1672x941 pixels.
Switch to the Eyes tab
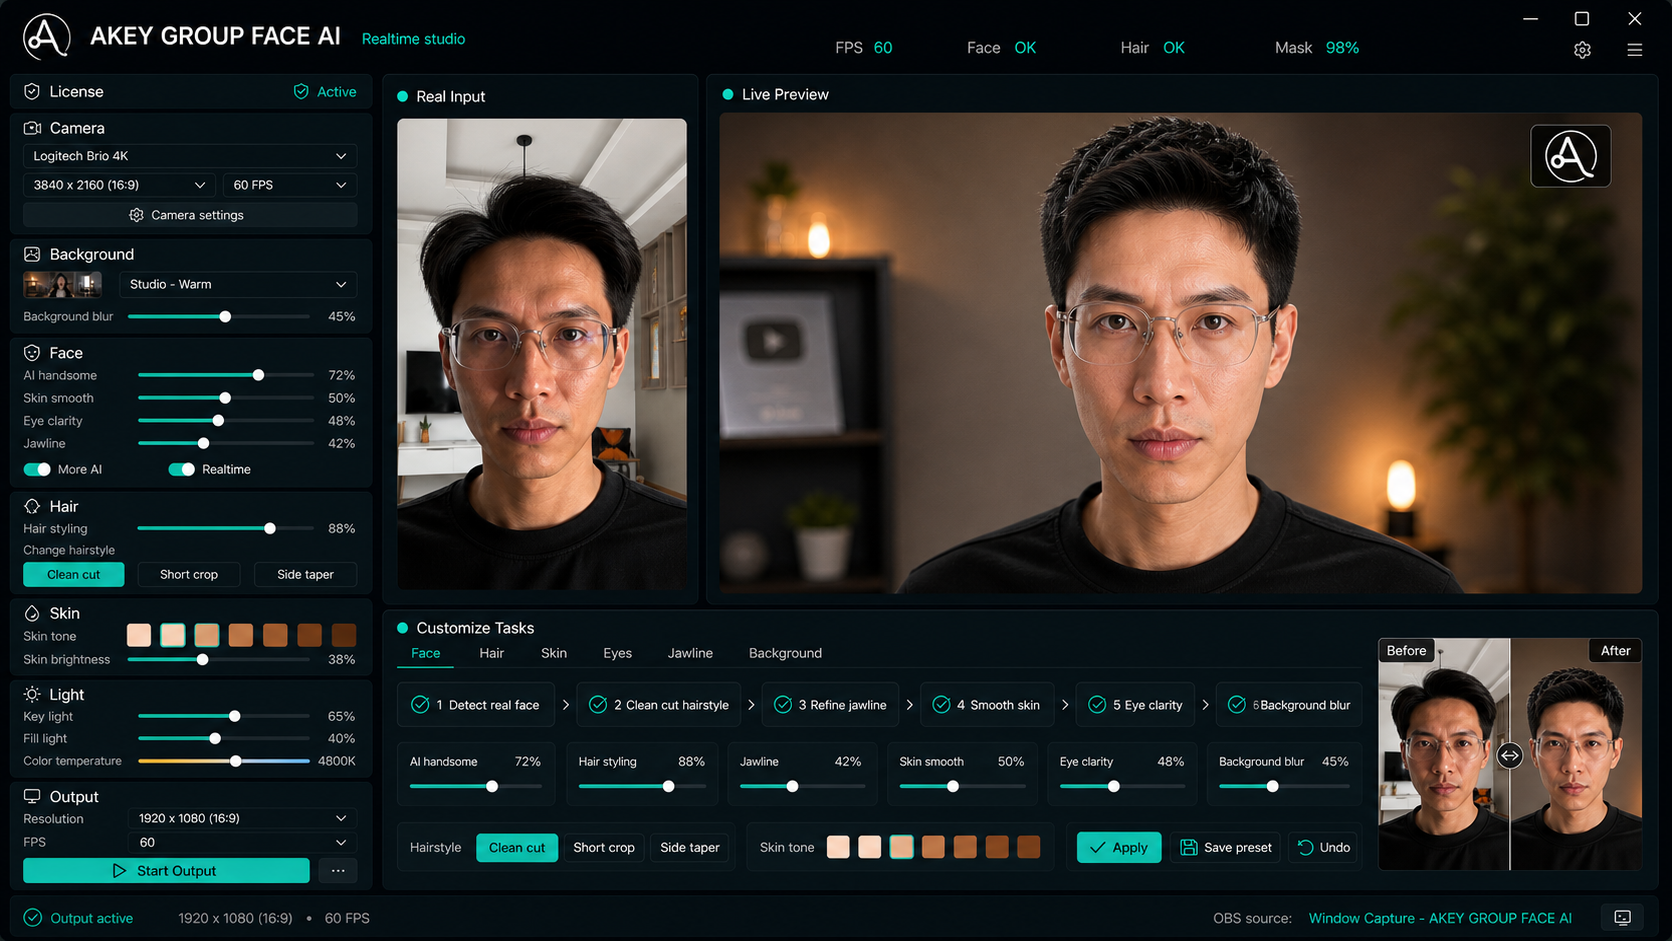click(617, 653)
